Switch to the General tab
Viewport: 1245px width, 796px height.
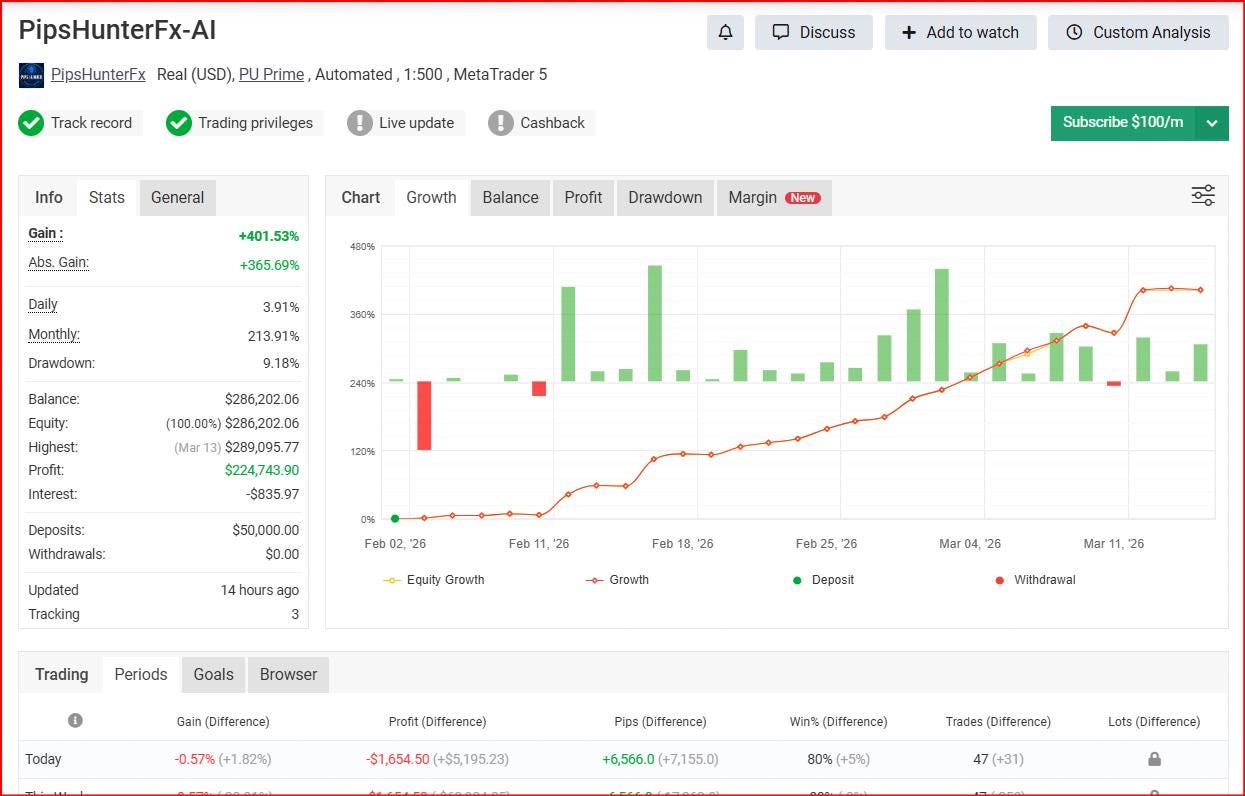pyautogui.click(x=178, y=197)
